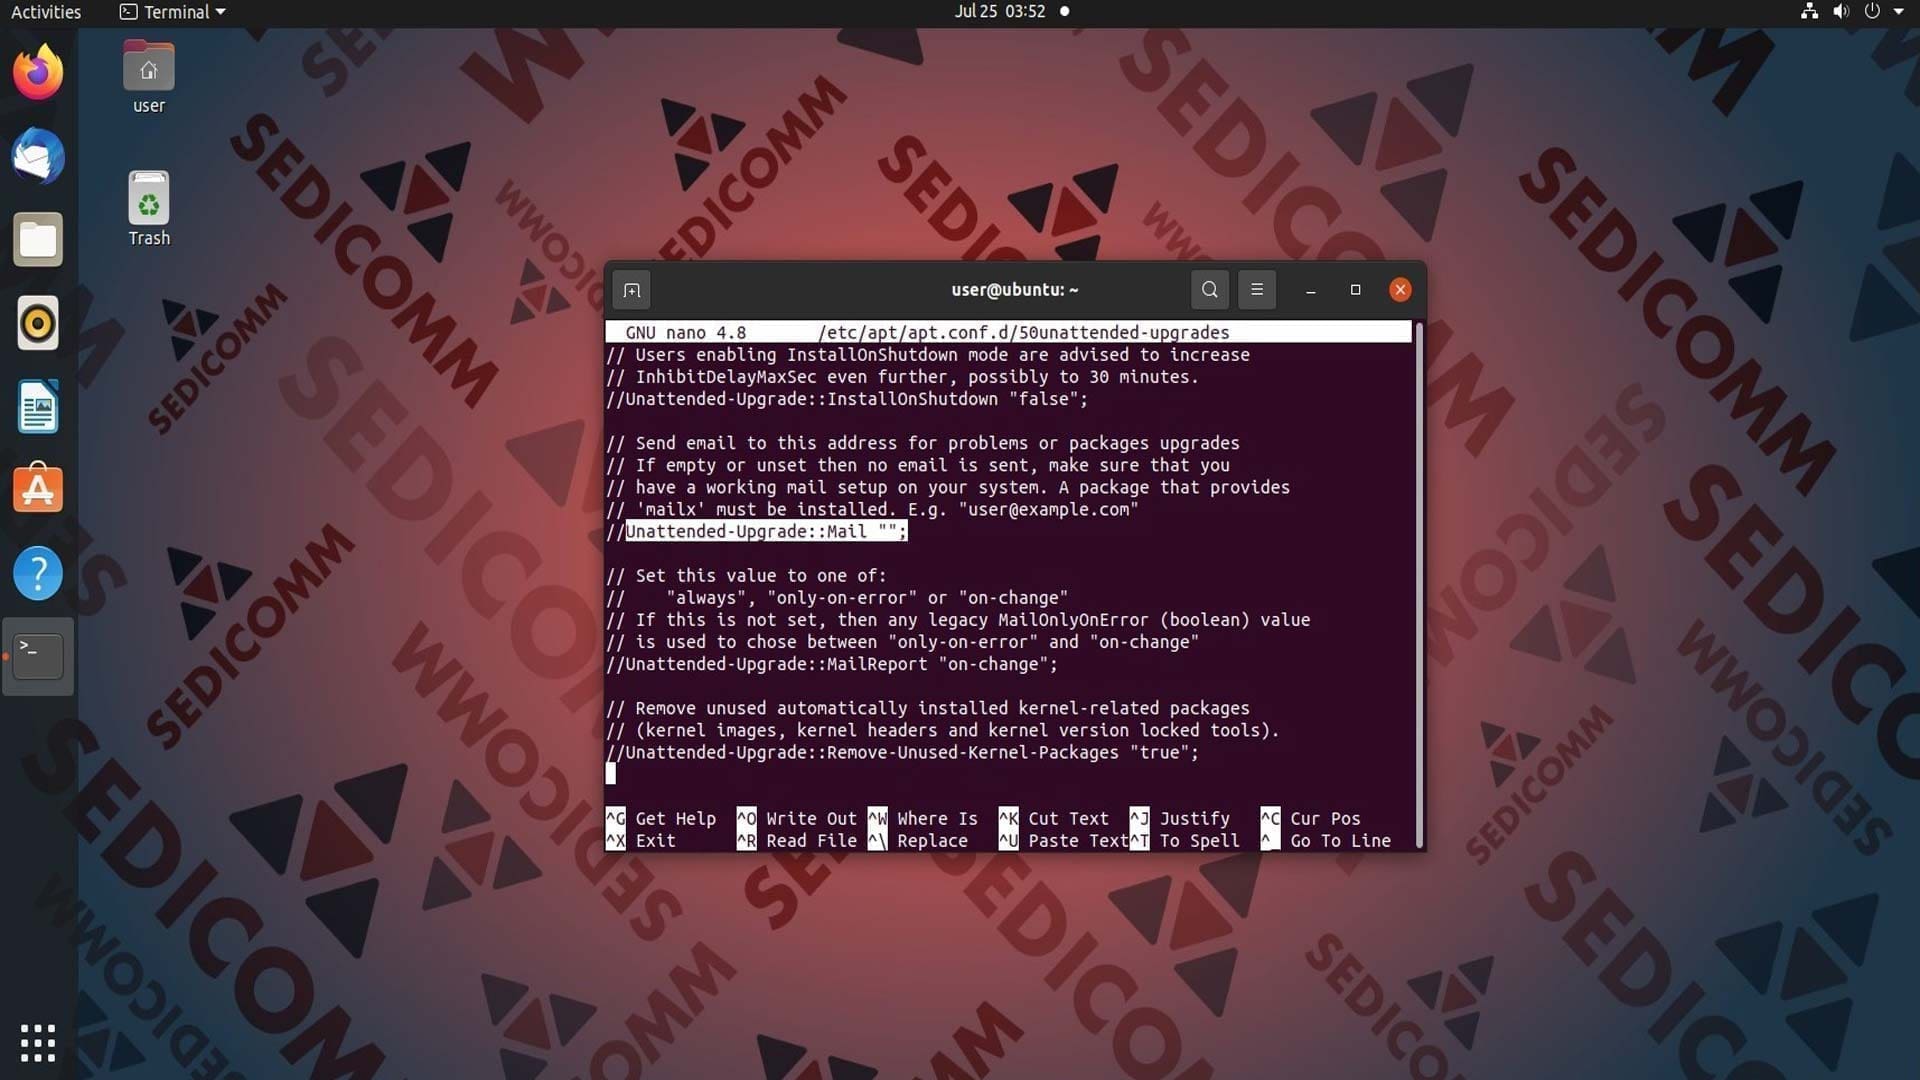The image size is (1920, 1080).
Task: Open Ubuntu Software store icon
Action: [38, 490]
